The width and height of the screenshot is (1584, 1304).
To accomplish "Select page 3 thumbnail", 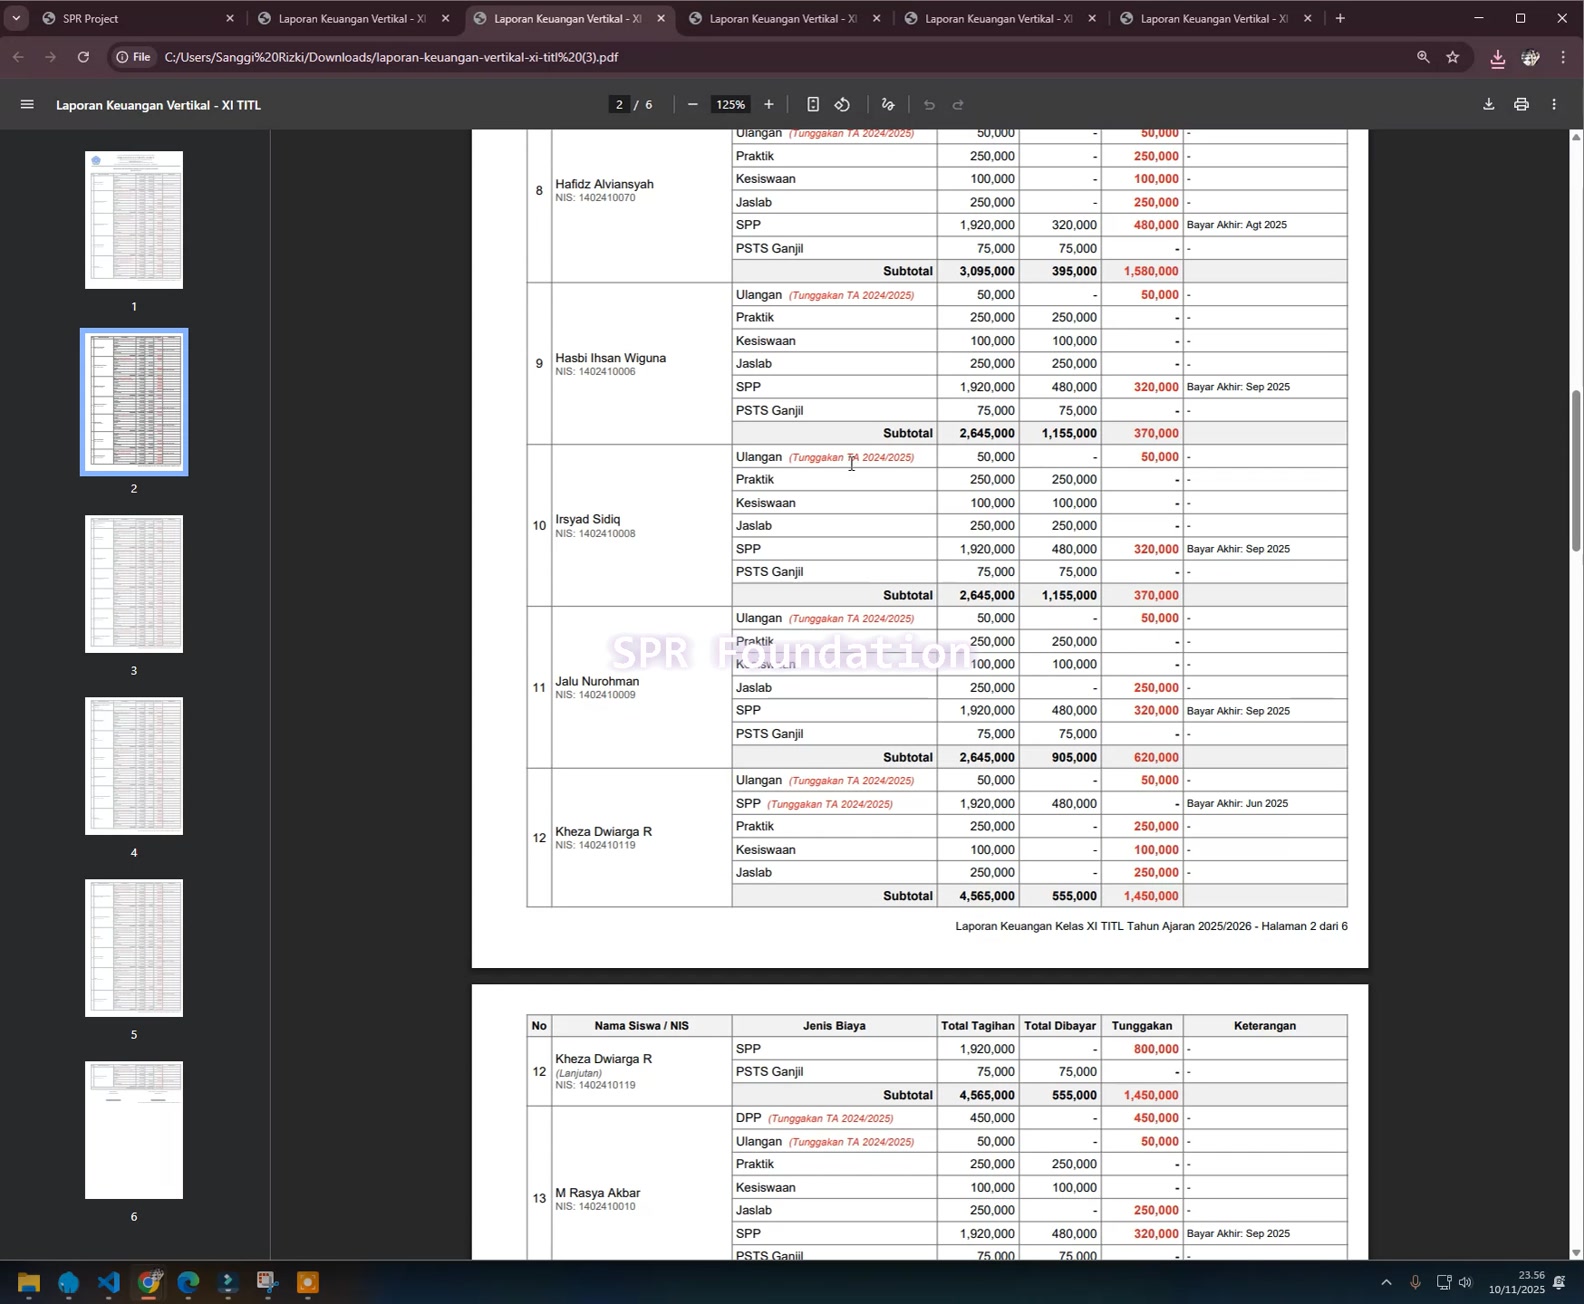I will 134,584.
